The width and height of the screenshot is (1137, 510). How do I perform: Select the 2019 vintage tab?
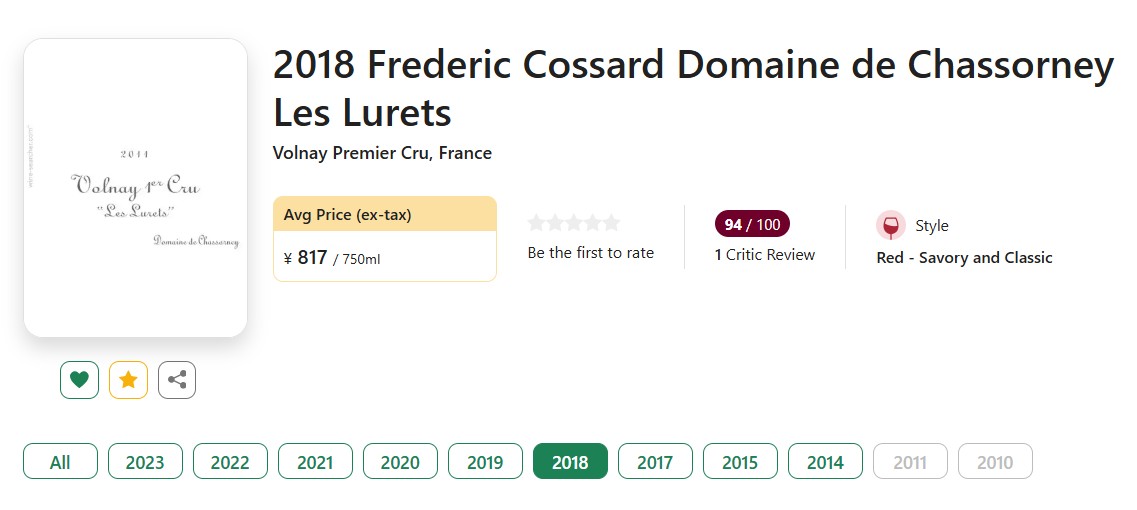485,462
